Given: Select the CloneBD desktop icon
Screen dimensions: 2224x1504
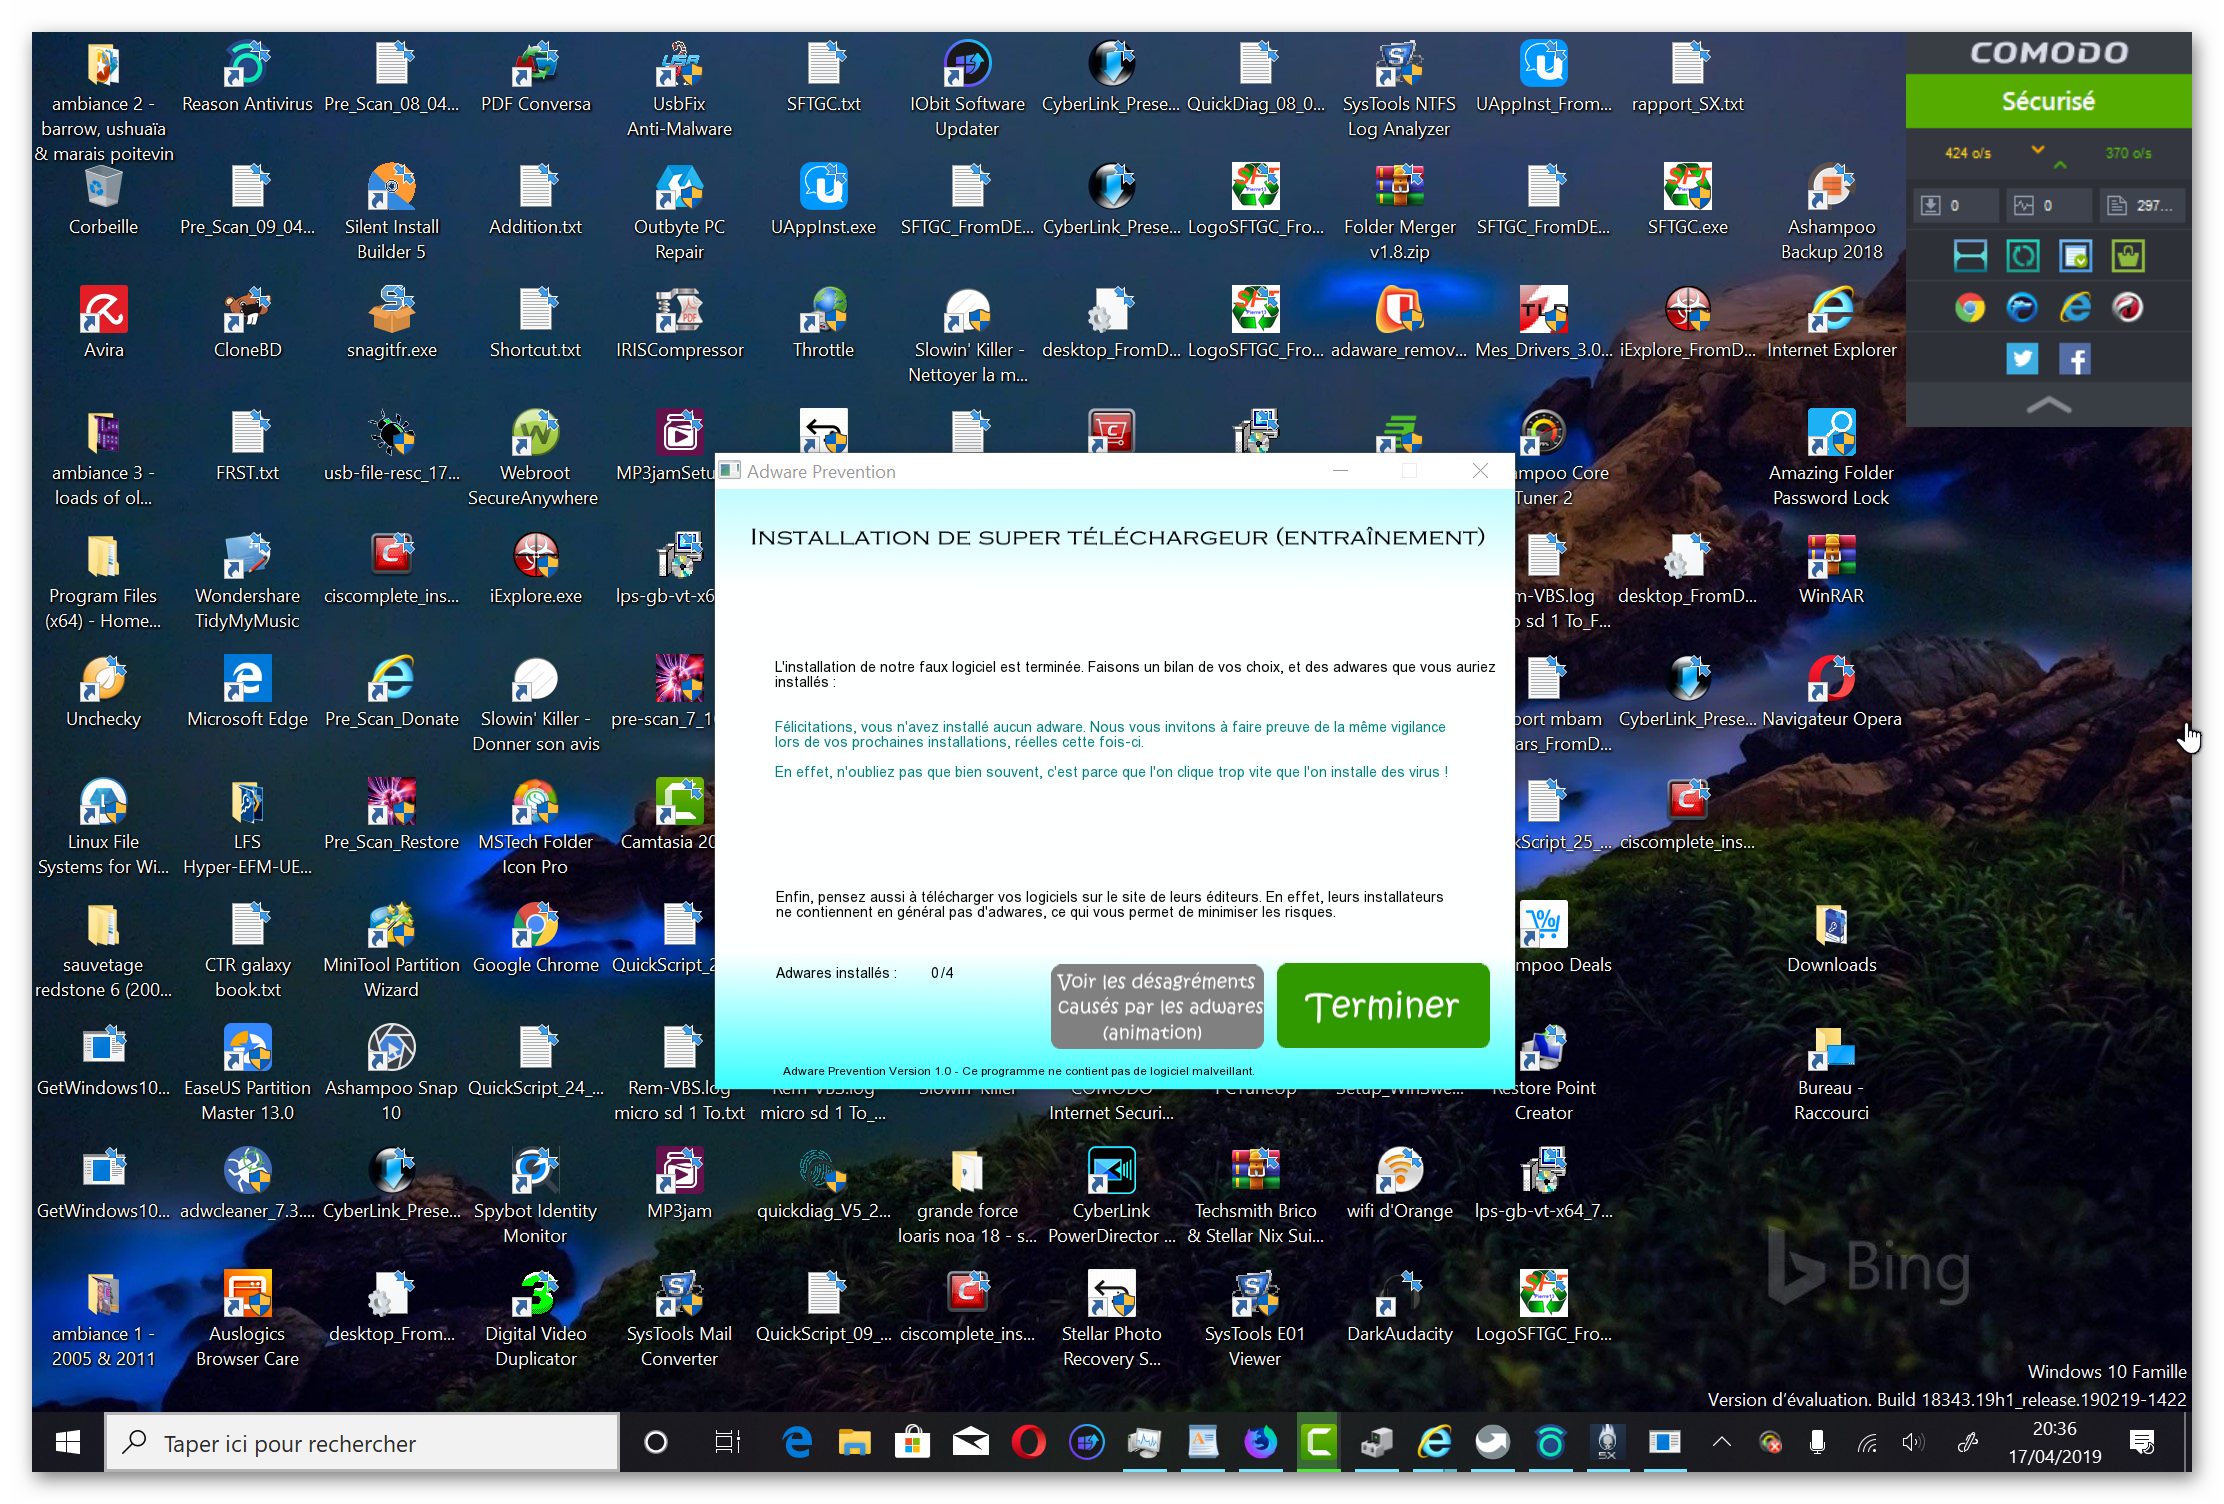Looking at the screenshot, I should pyautogui.click(x=247, y=324).
